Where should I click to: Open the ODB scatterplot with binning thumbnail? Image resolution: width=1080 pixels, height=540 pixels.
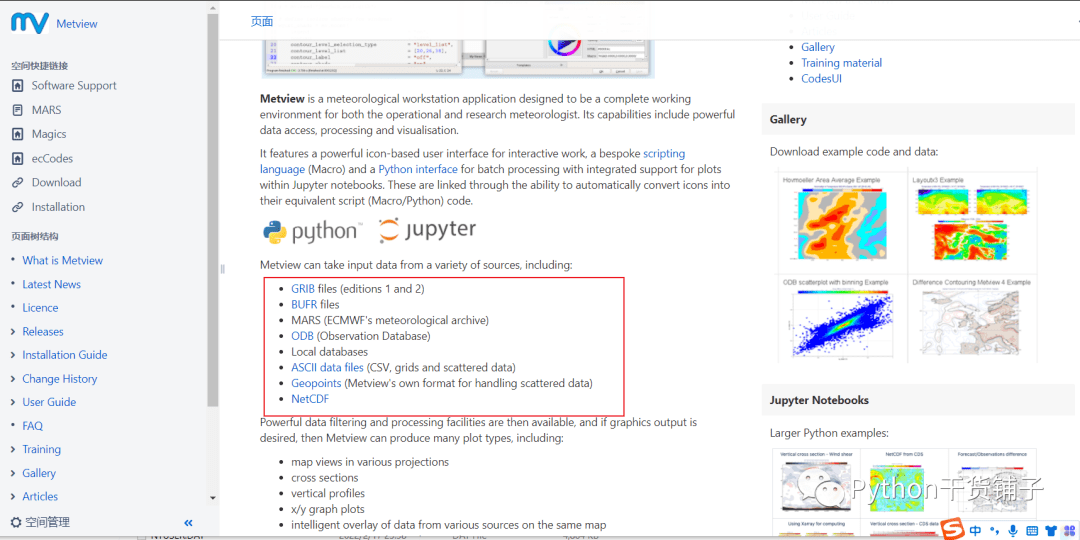842,321
